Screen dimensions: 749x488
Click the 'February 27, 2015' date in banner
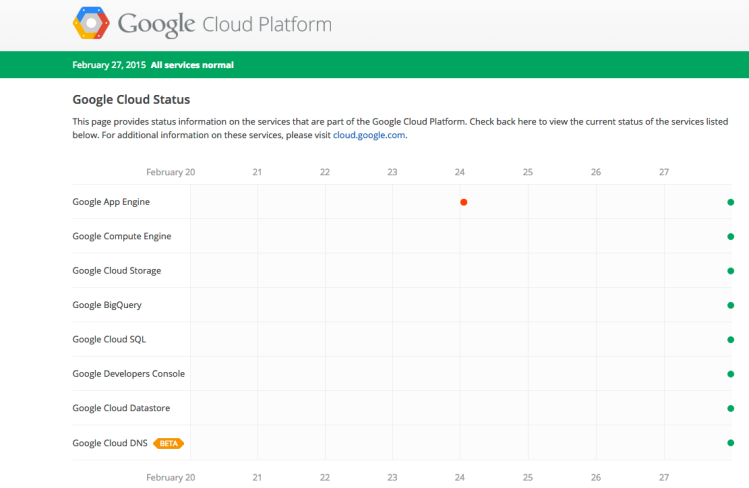[x=109, y=65]
